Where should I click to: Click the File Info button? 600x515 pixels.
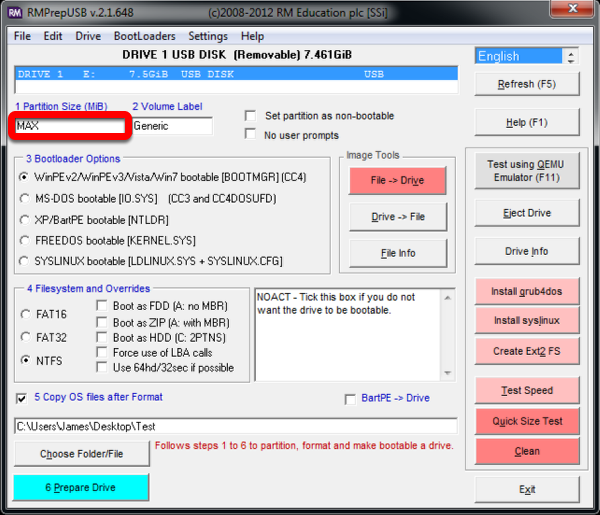click(x=398, y=253)
